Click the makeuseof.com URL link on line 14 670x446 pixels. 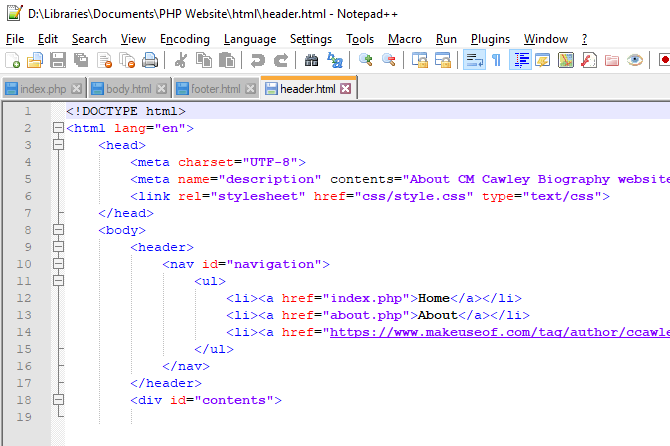coord(500,332)
